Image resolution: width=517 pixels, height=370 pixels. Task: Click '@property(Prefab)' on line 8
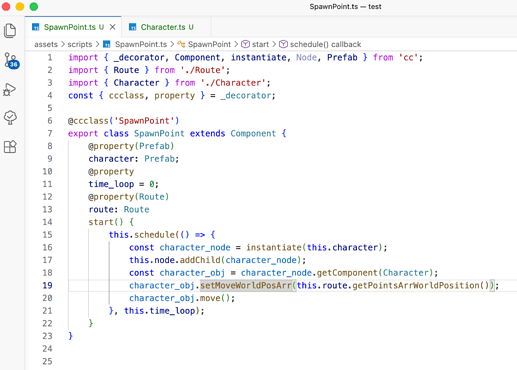click(x=131, y=146)
